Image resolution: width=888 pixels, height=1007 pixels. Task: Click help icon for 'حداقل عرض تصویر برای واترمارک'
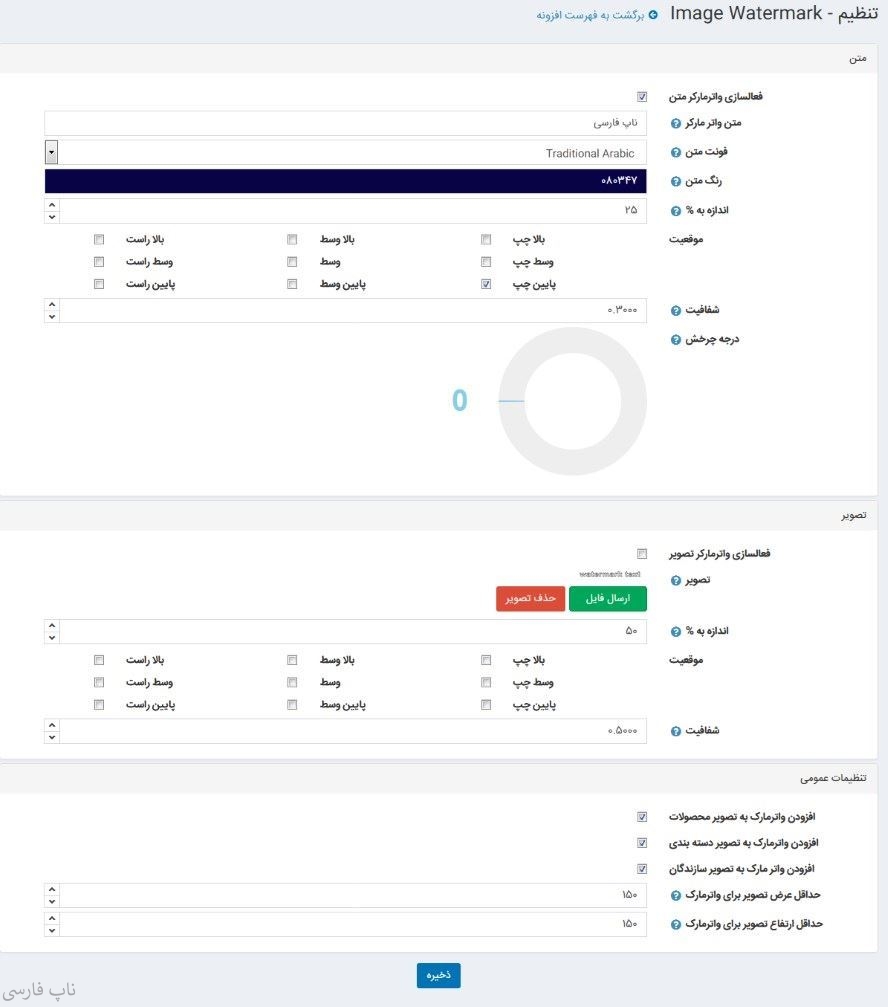[675, 895]
